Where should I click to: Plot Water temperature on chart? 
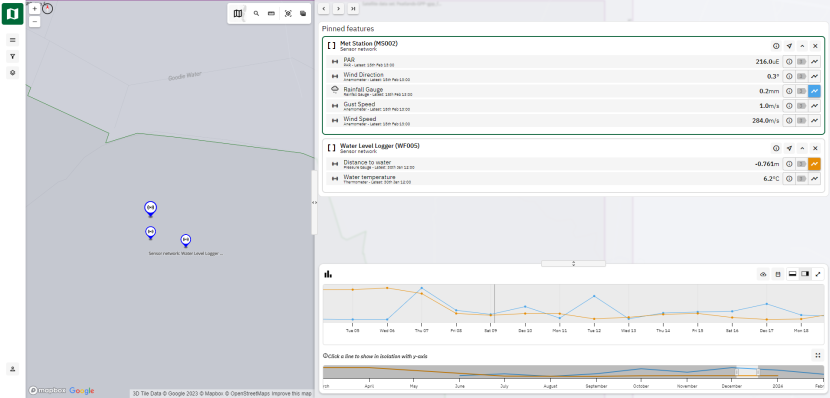point(814,179)
